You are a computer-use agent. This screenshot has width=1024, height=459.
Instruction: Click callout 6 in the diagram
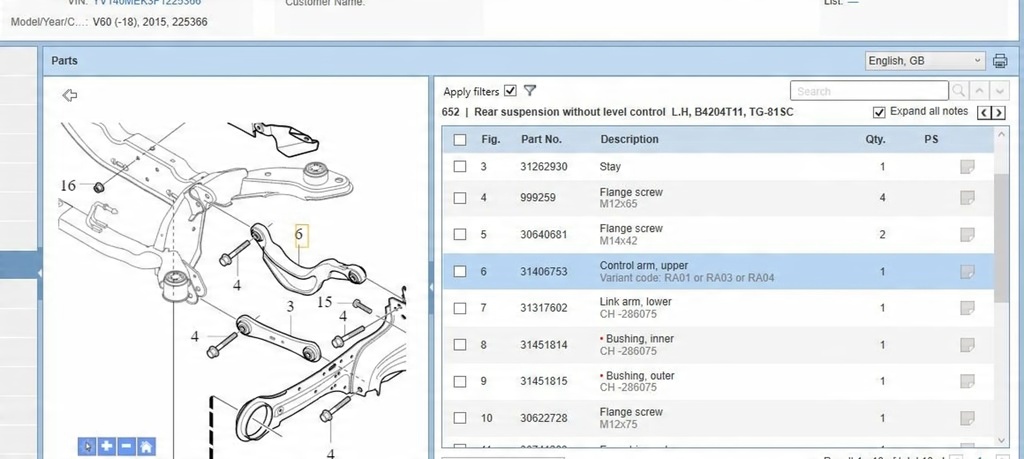(300, 234)
